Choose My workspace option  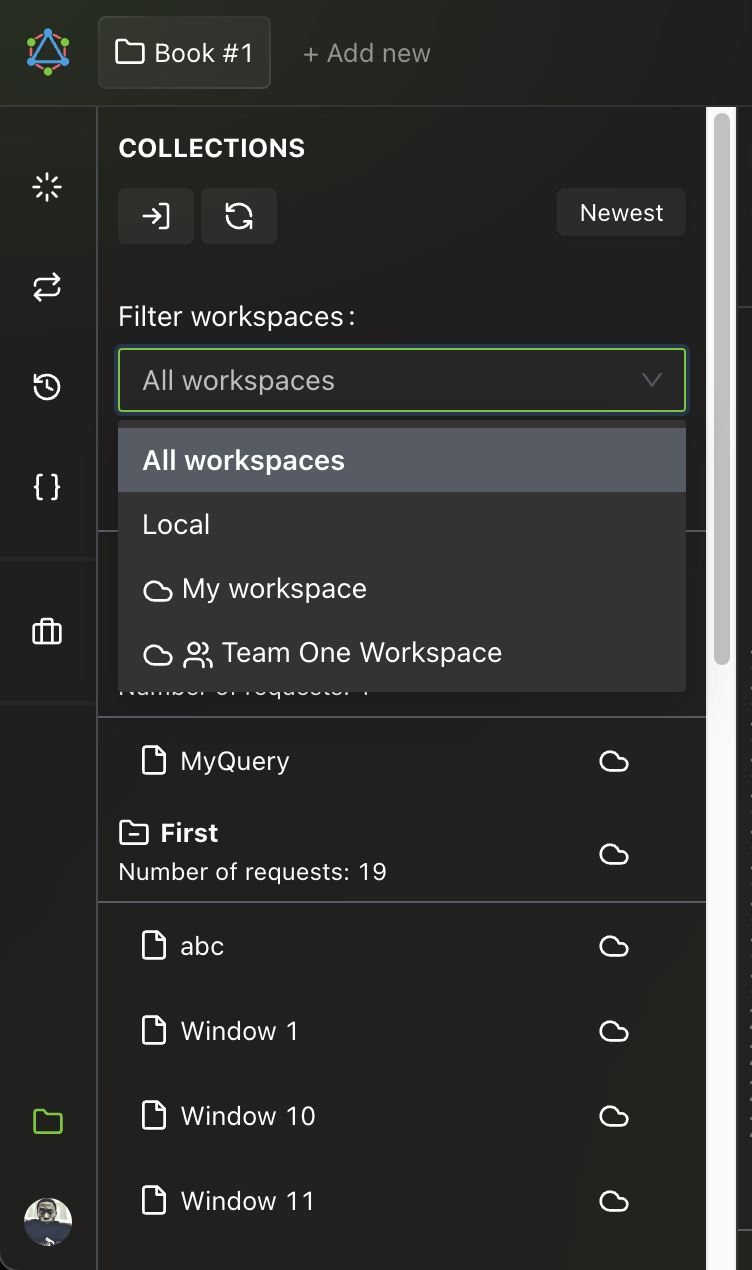tap(274, 589)
